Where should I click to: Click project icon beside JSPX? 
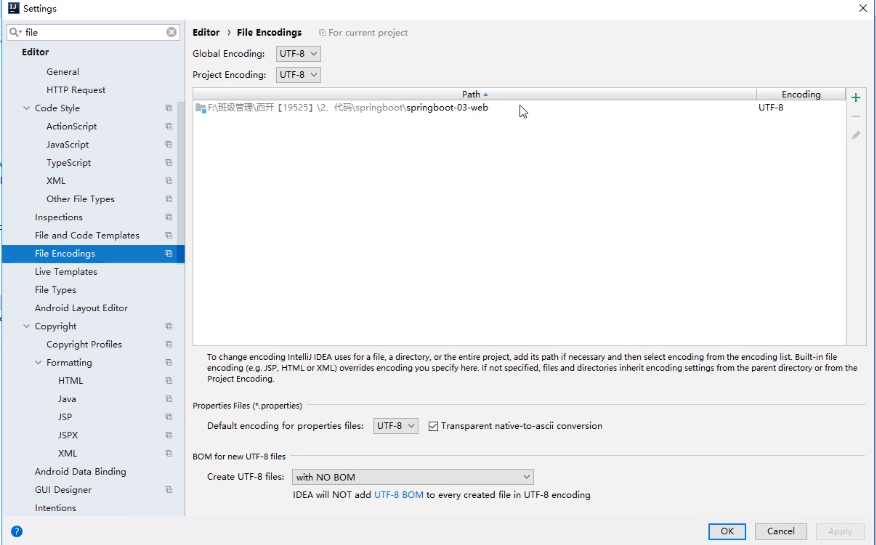pyautogui.click(x=169, y=435)
